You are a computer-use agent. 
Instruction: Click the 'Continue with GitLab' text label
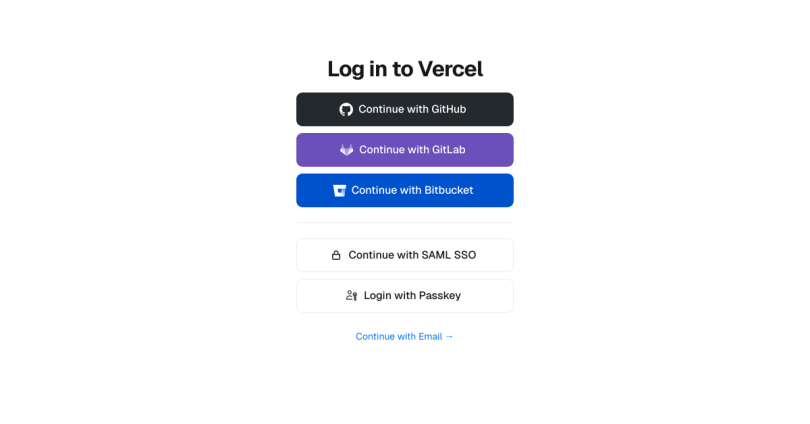coord(412,150)
